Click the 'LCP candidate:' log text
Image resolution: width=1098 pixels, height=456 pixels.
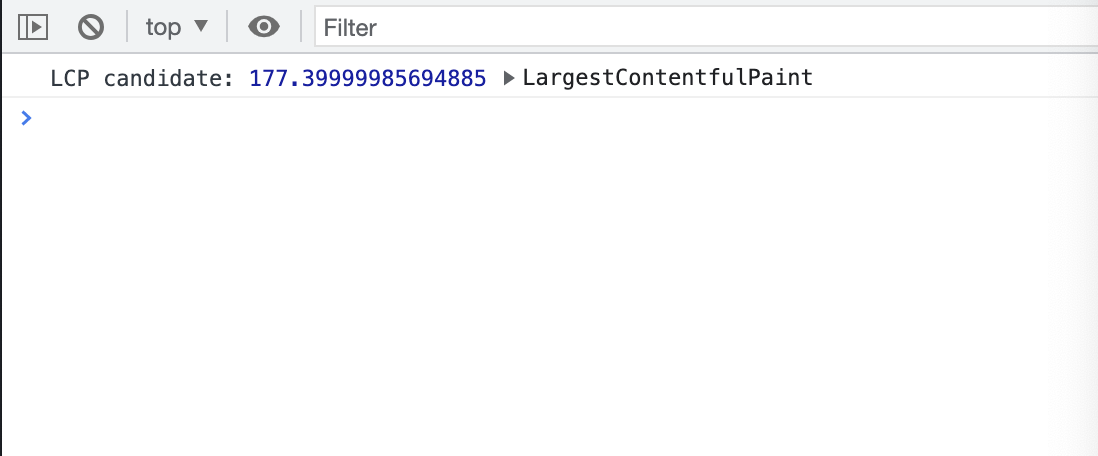click(142, 78)
